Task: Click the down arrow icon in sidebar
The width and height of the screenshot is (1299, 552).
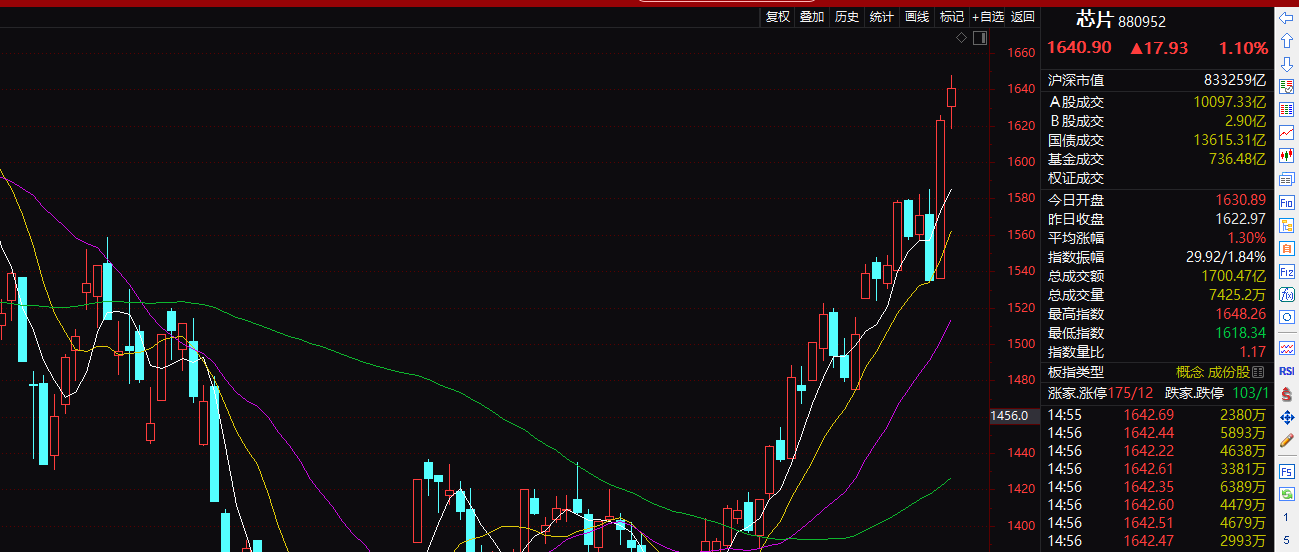Action: pyautogui.click(x=1287, y=64)
